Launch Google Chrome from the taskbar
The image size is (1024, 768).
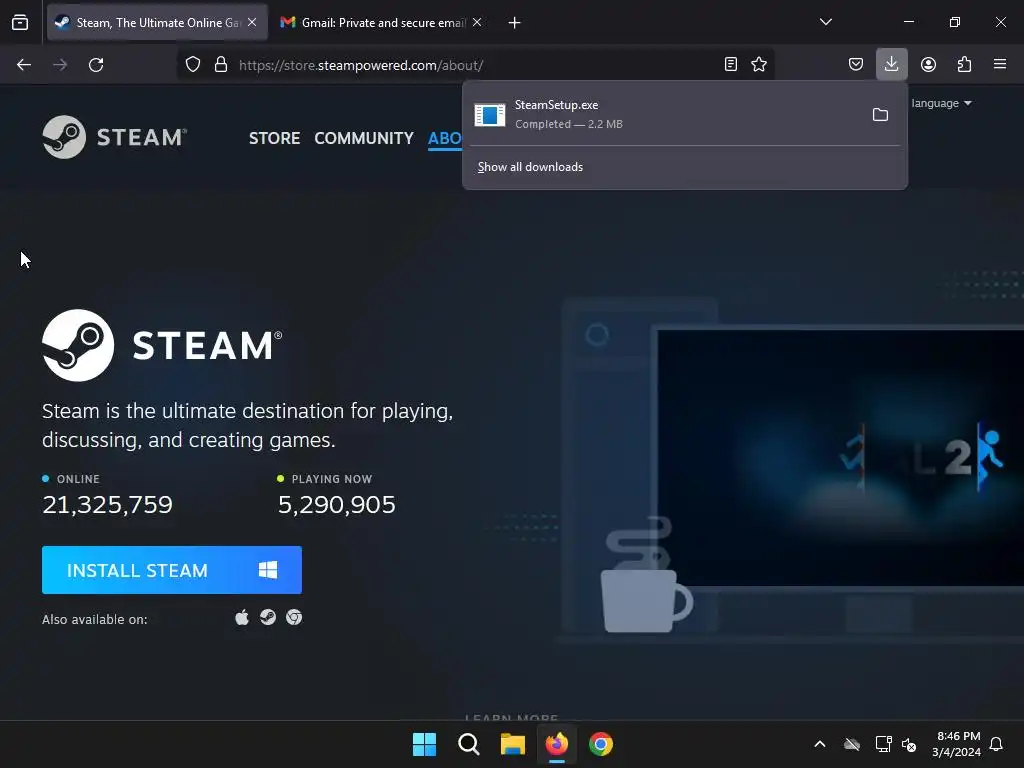tap(601, 744)
